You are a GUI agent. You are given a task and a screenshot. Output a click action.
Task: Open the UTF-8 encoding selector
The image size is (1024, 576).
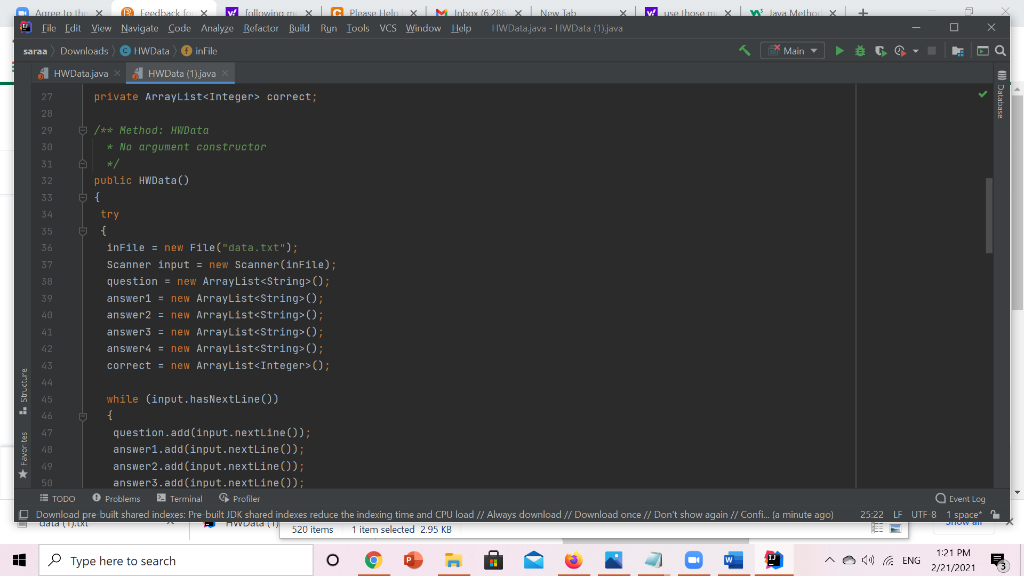pyautogui.click(x=923, y=515)
